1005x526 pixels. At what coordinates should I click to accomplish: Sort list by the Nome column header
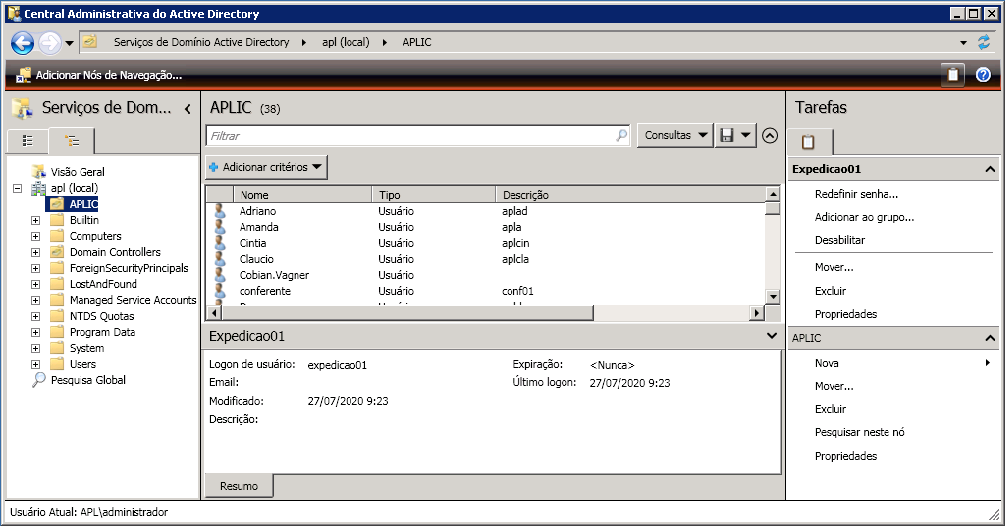pyautogui.click(x=302, y=195)
